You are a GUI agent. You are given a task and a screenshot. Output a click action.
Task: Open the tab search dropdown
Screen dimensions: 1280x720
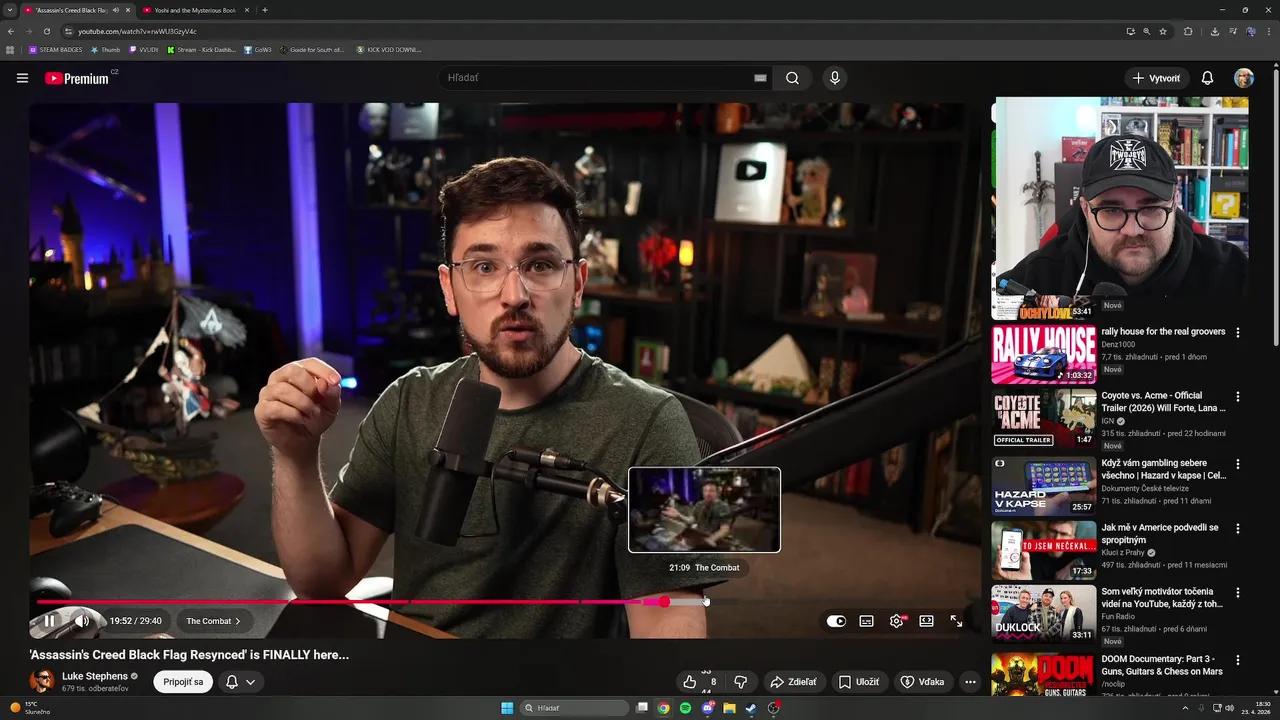pyautogui.click(x=9, y=10)
